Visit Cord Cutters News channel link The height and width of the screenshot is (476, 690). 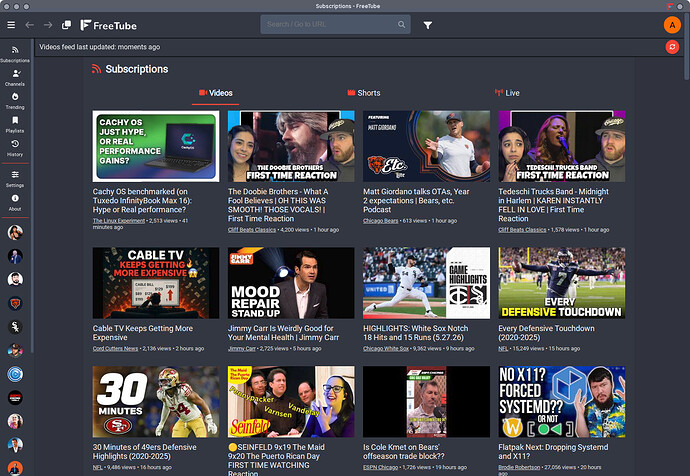[115, 348]
